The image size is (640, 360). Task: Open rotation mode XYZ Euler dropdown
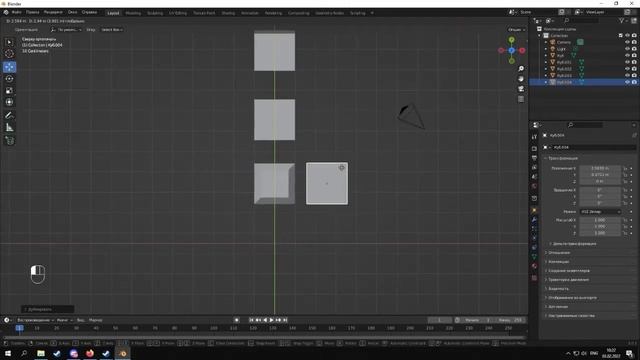600,211
